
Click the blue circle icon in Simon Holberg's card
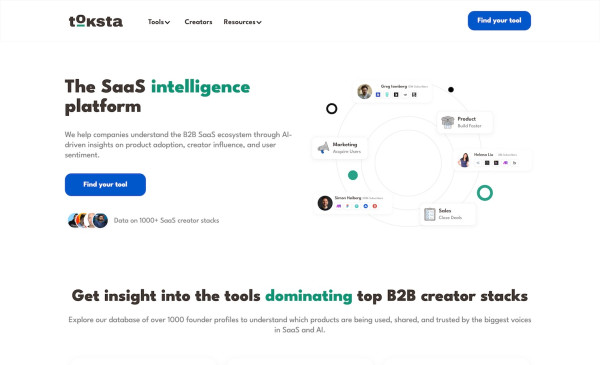[365, 206]
